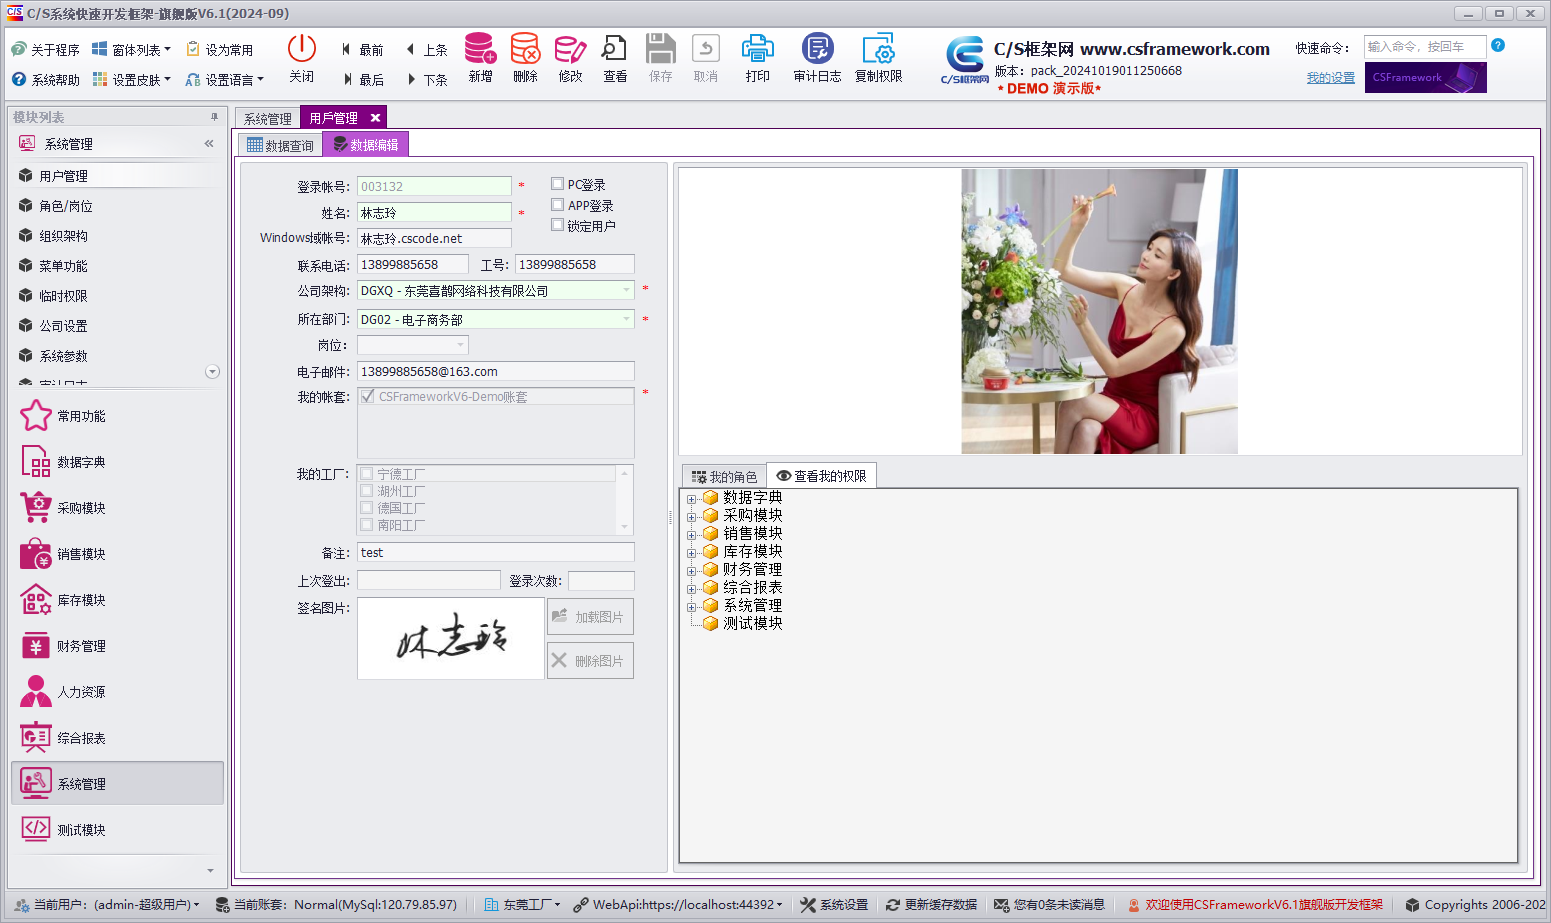Open the 我的设置 link
The image size is (1551, 923).
pos(1331,78)
